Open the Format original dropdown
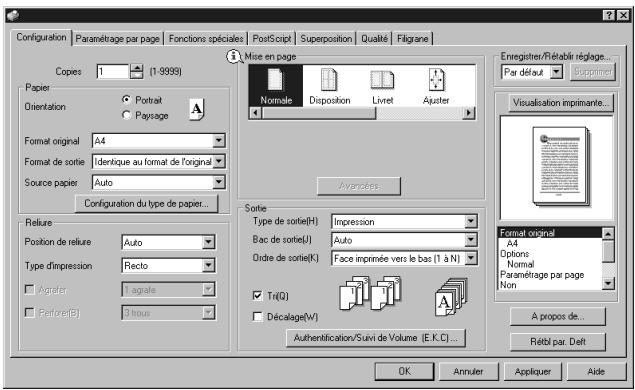This screenshot has width=635, height=390. (218, 141)
